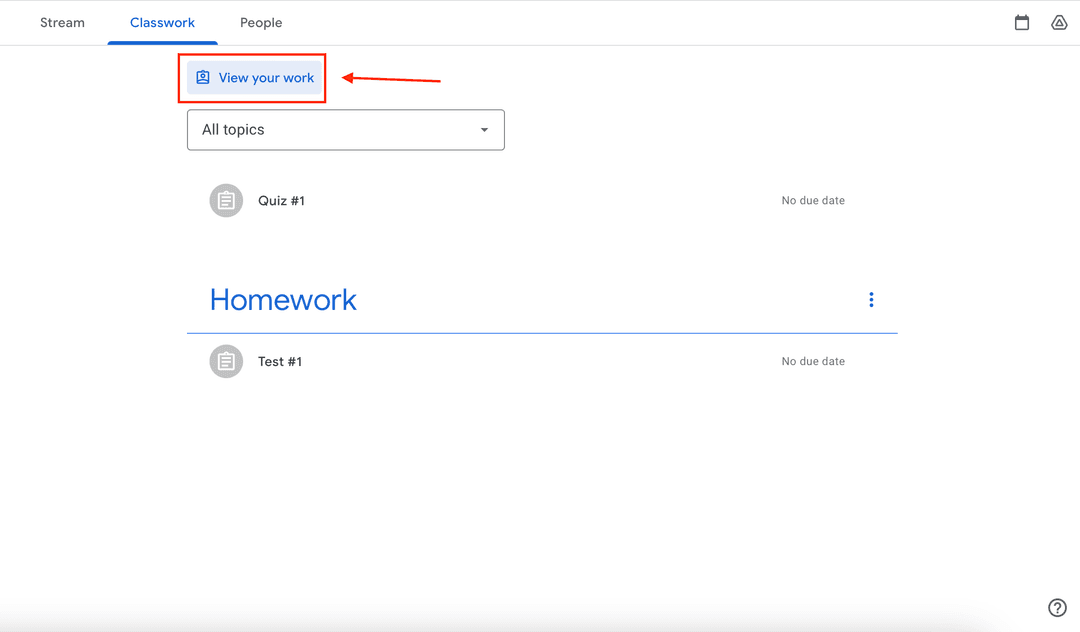Open the class Drive folder icon
The height and width of the screenshot is (632, 1080).
click(1059, 23)
